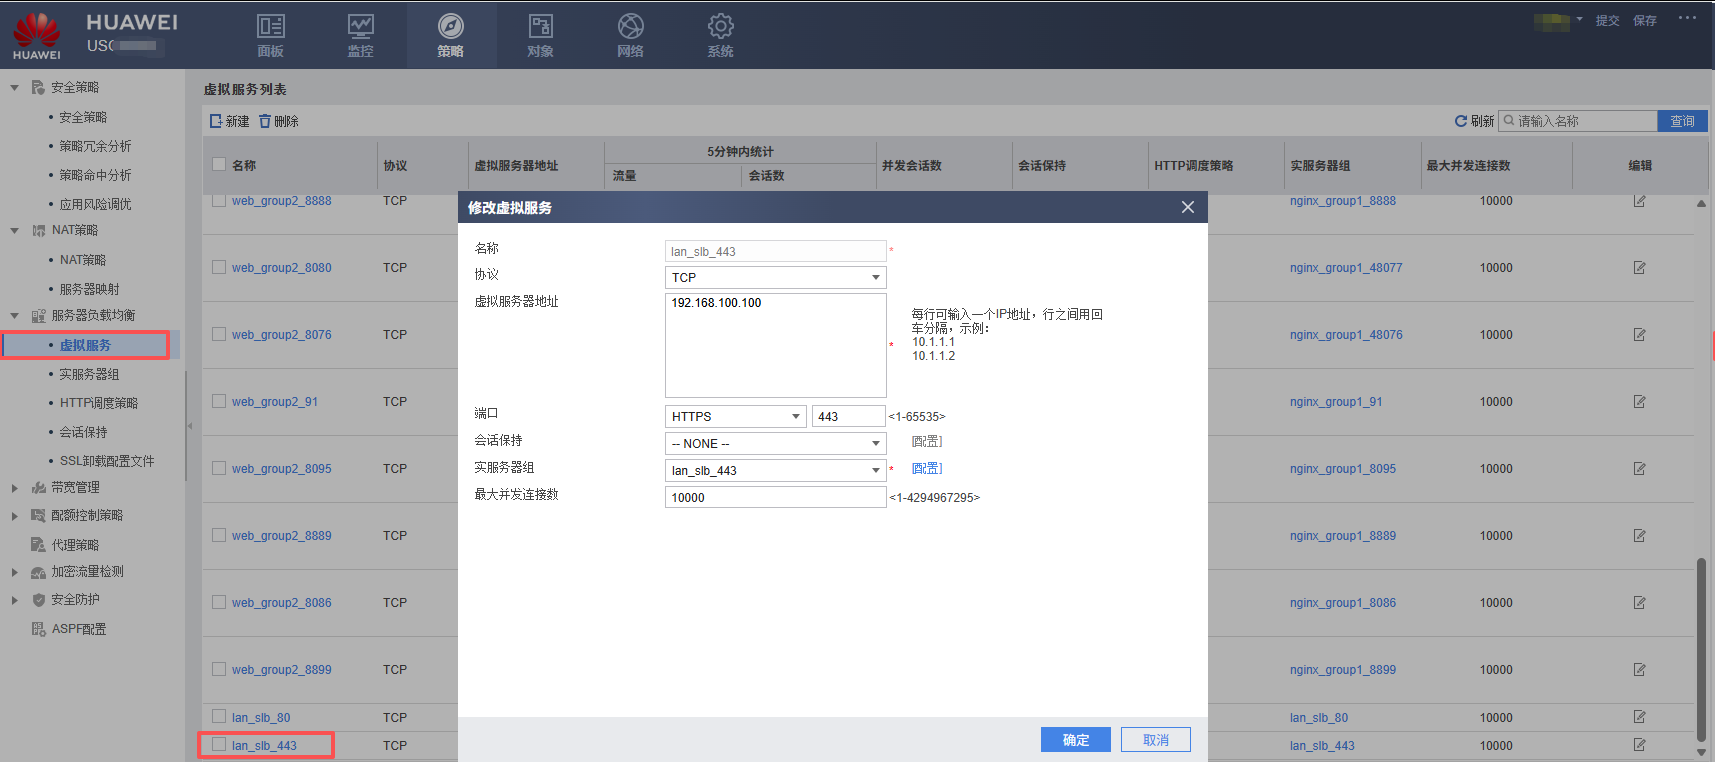Open HTTP调度策略 in the sidebar
1715x762 pixels.
[99, 403]
